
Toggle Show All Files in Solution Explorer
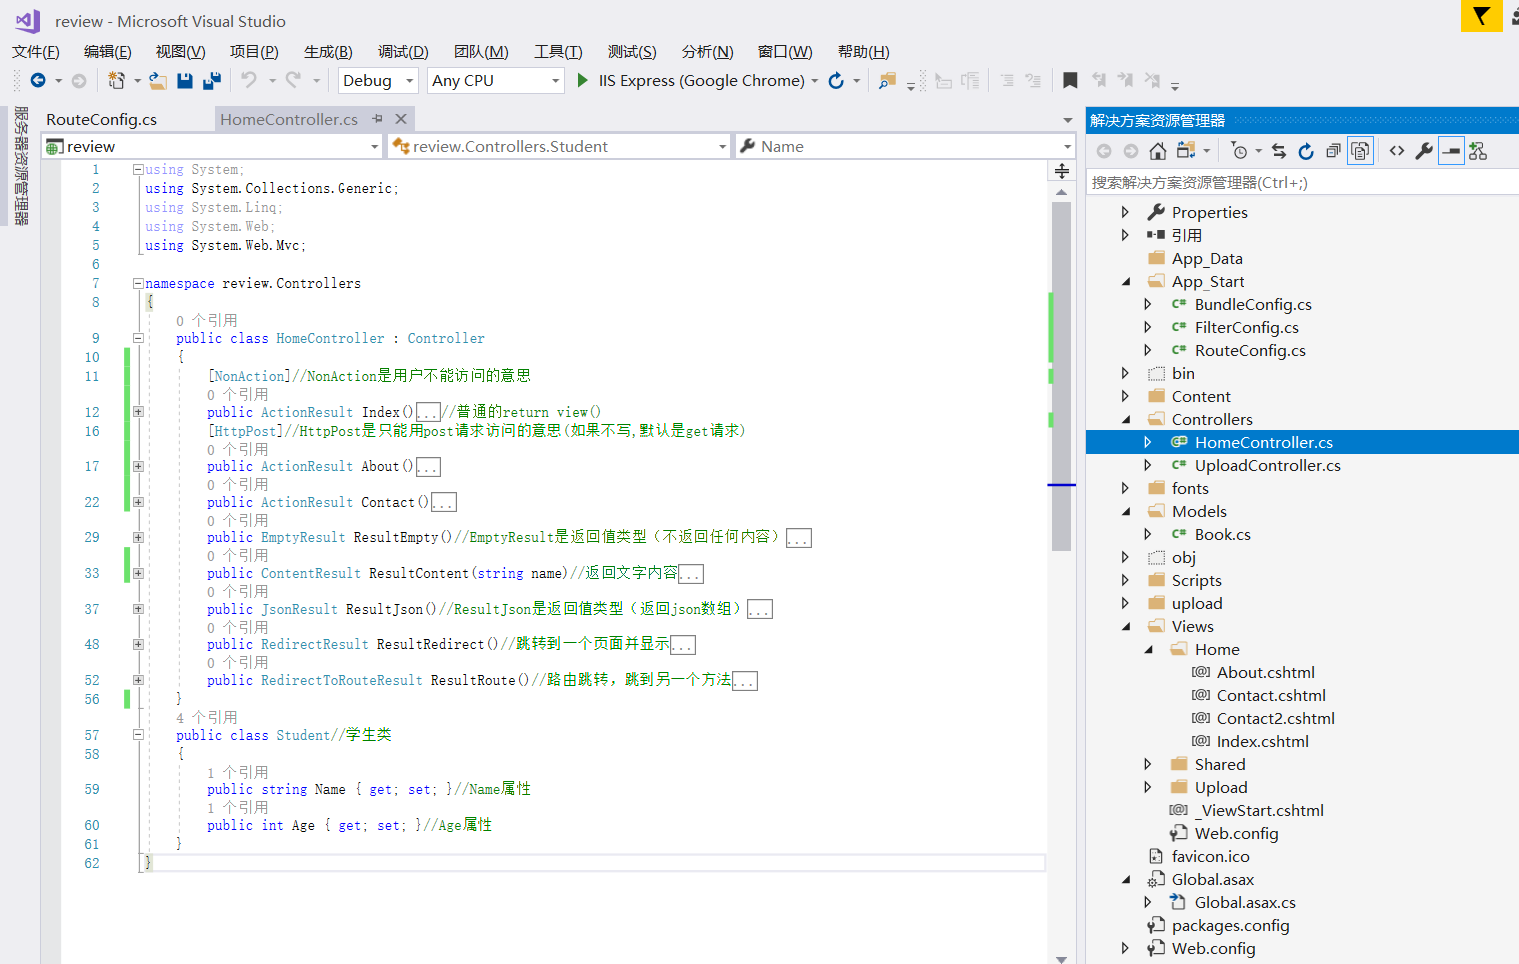(1360, 151)
